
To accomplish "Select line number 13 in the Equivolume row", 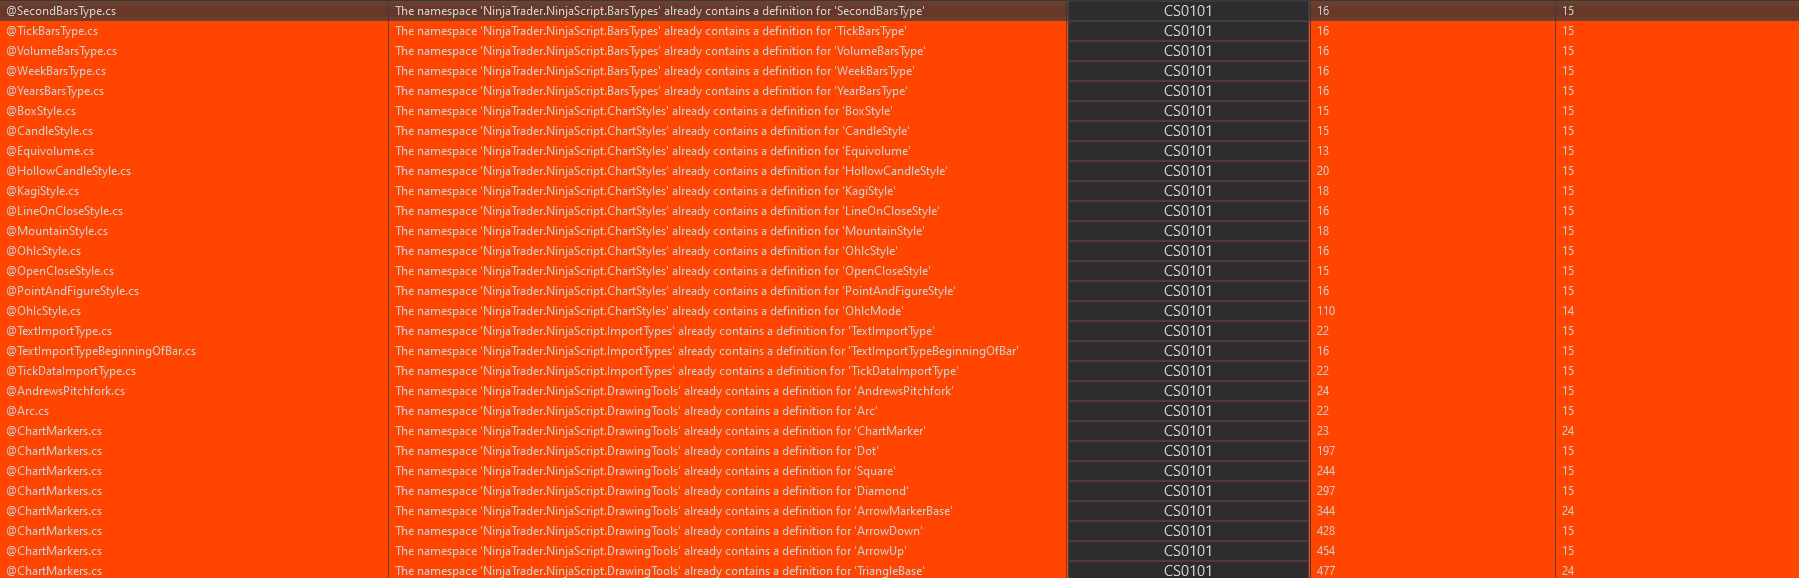I will (x=1323, y=151).
